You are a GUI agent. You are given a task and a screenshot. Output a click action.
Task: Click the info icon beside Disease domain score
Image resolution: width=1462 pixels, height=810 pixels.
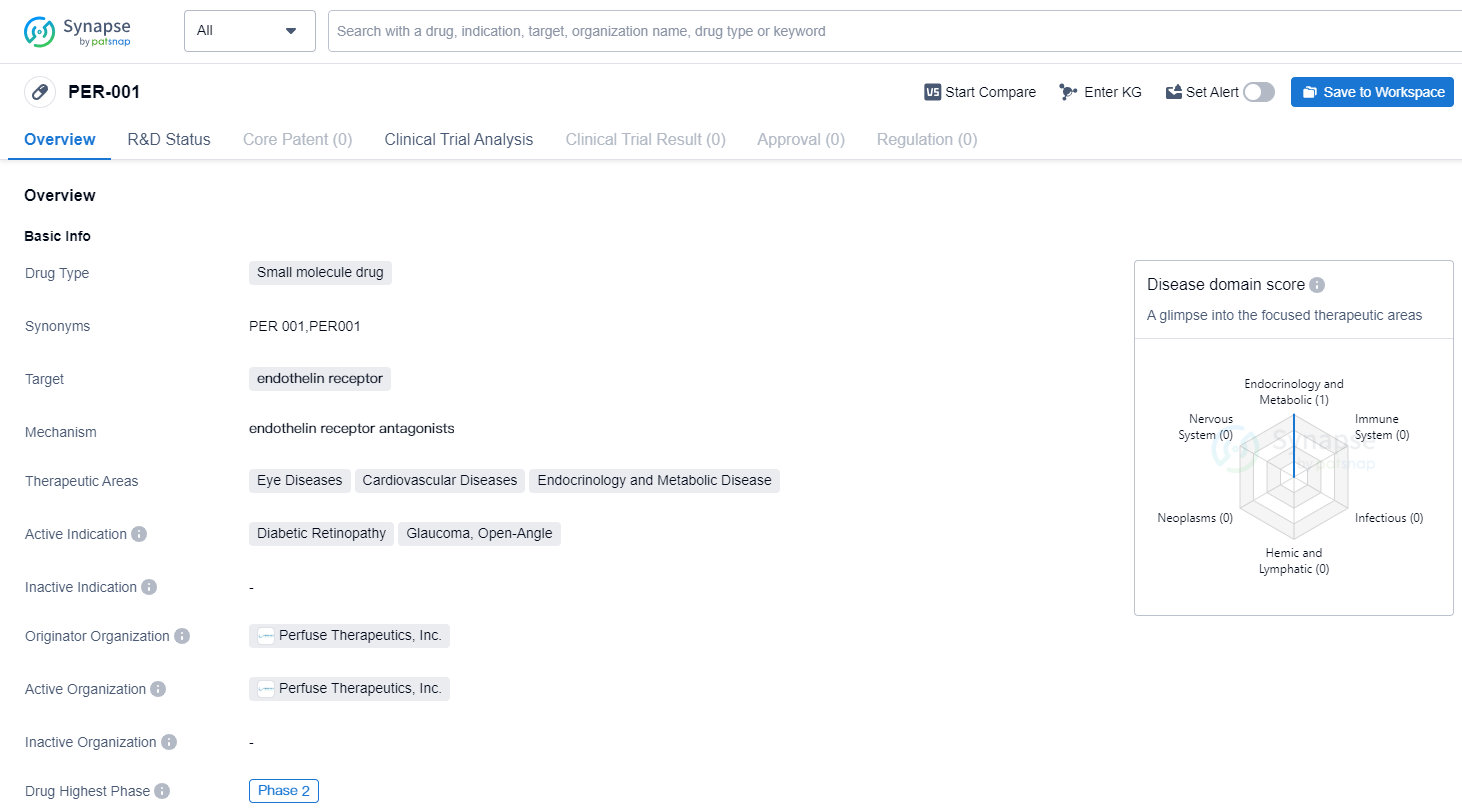pyautogui.click(x=1317, y=285)
